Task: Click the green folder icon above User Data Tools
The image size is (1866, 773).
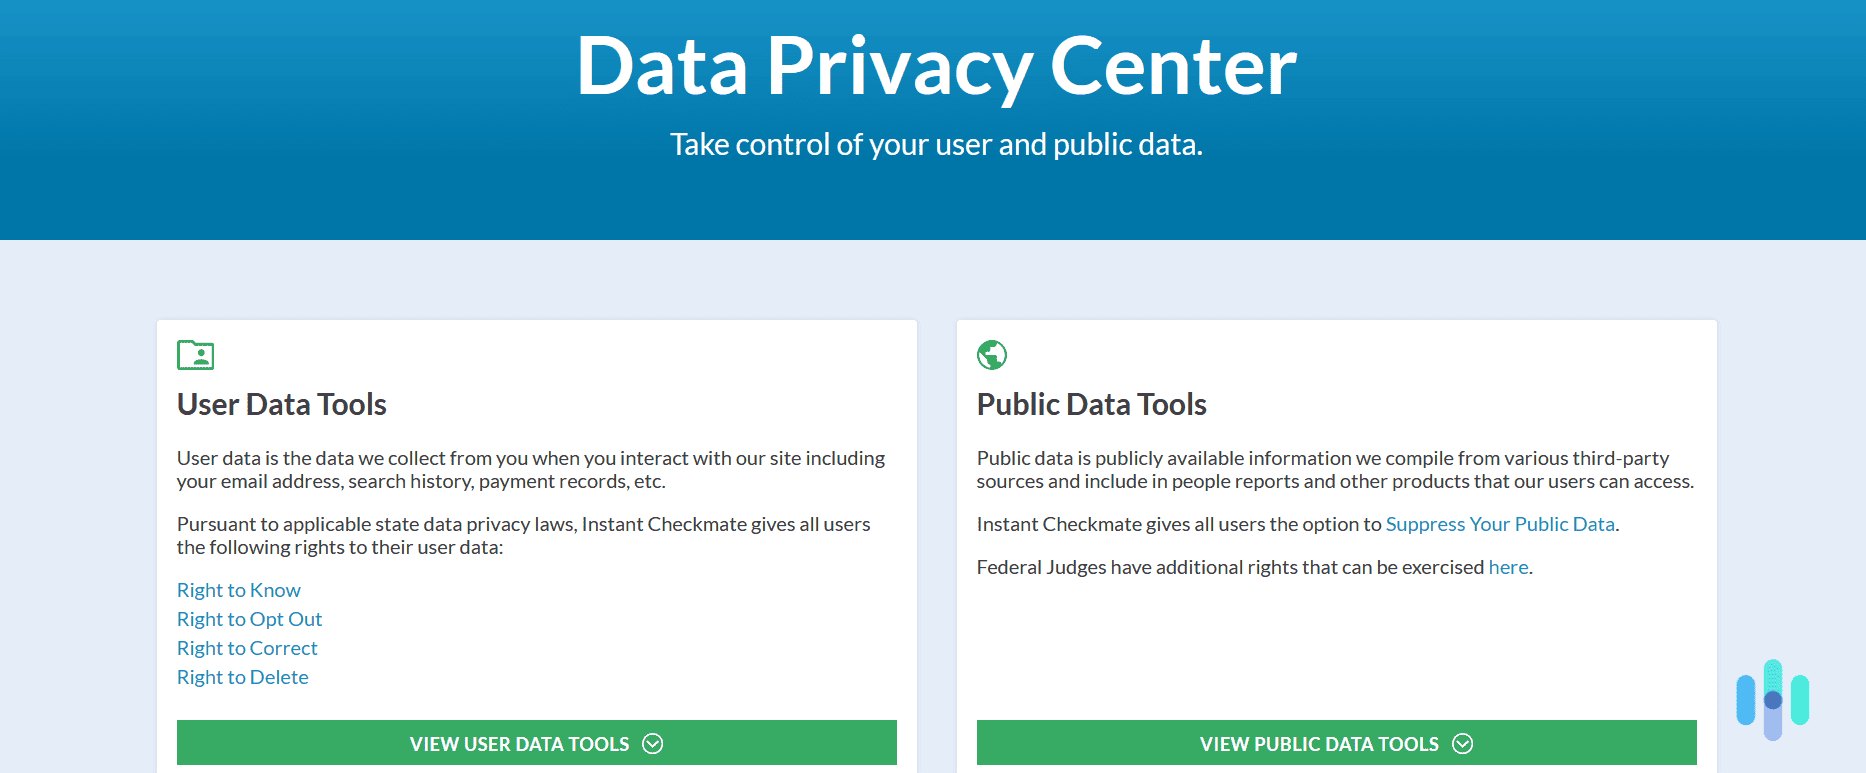Action: pos(196,355)
